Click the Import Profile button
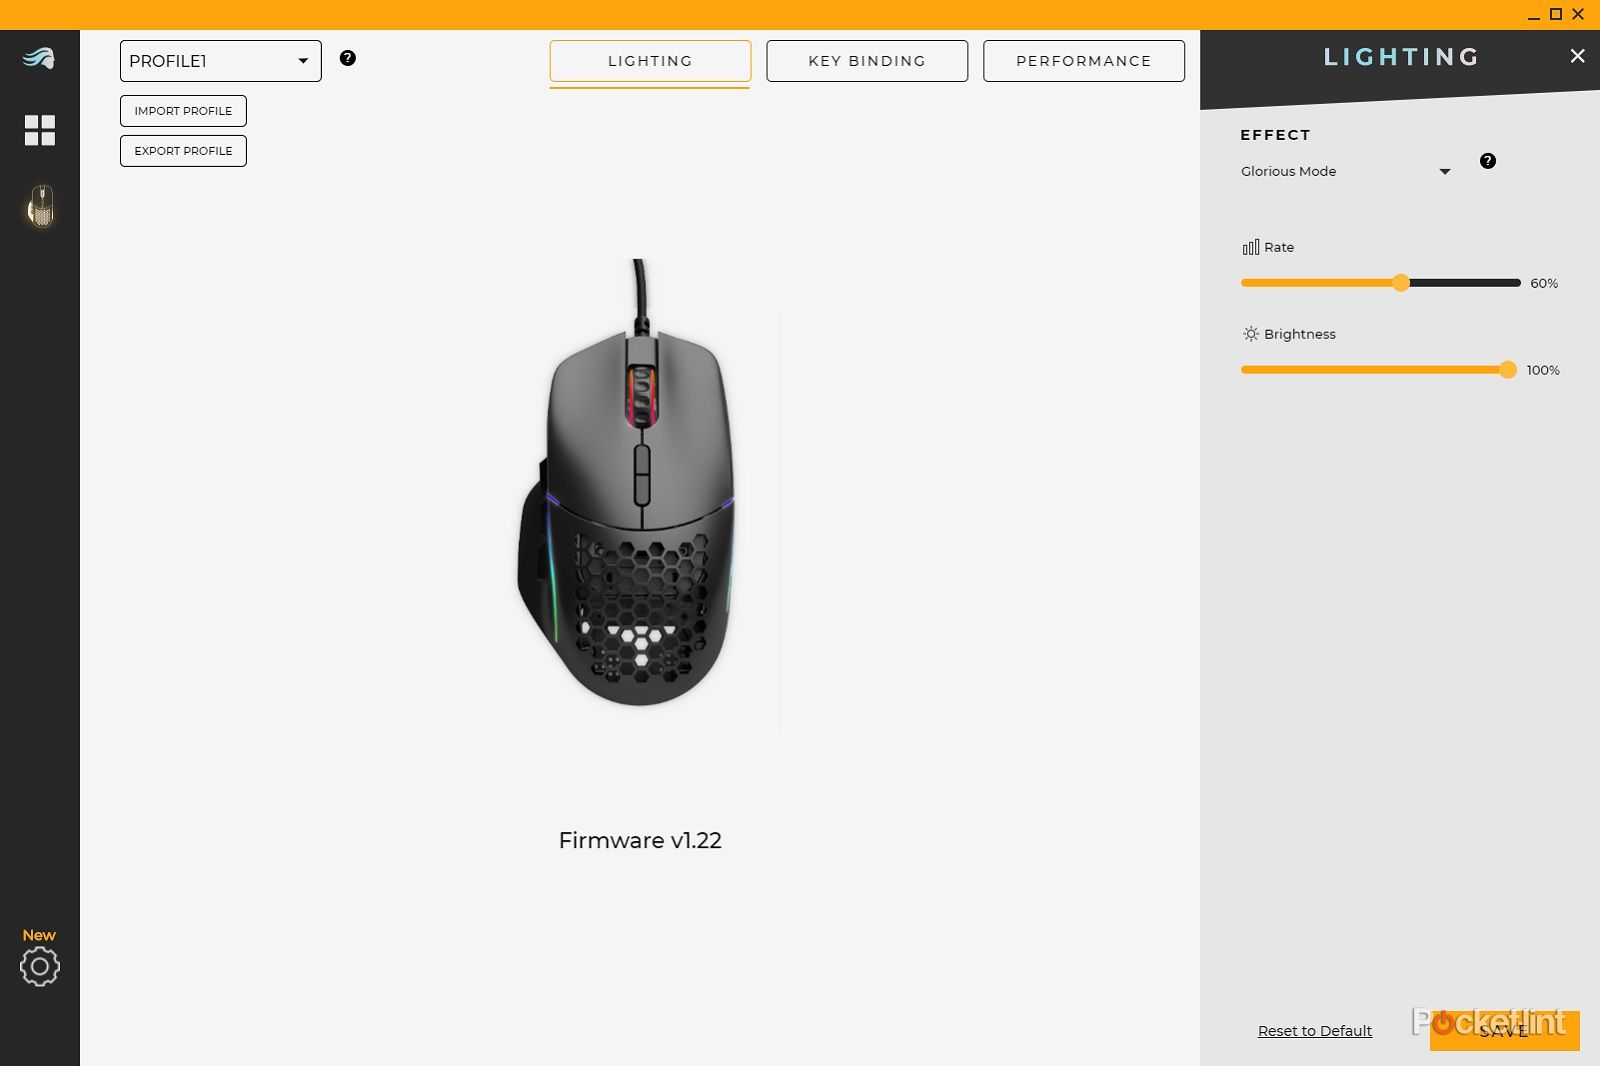The image size is (1600, 1066). pyautogui.click(x=183, y=111)
